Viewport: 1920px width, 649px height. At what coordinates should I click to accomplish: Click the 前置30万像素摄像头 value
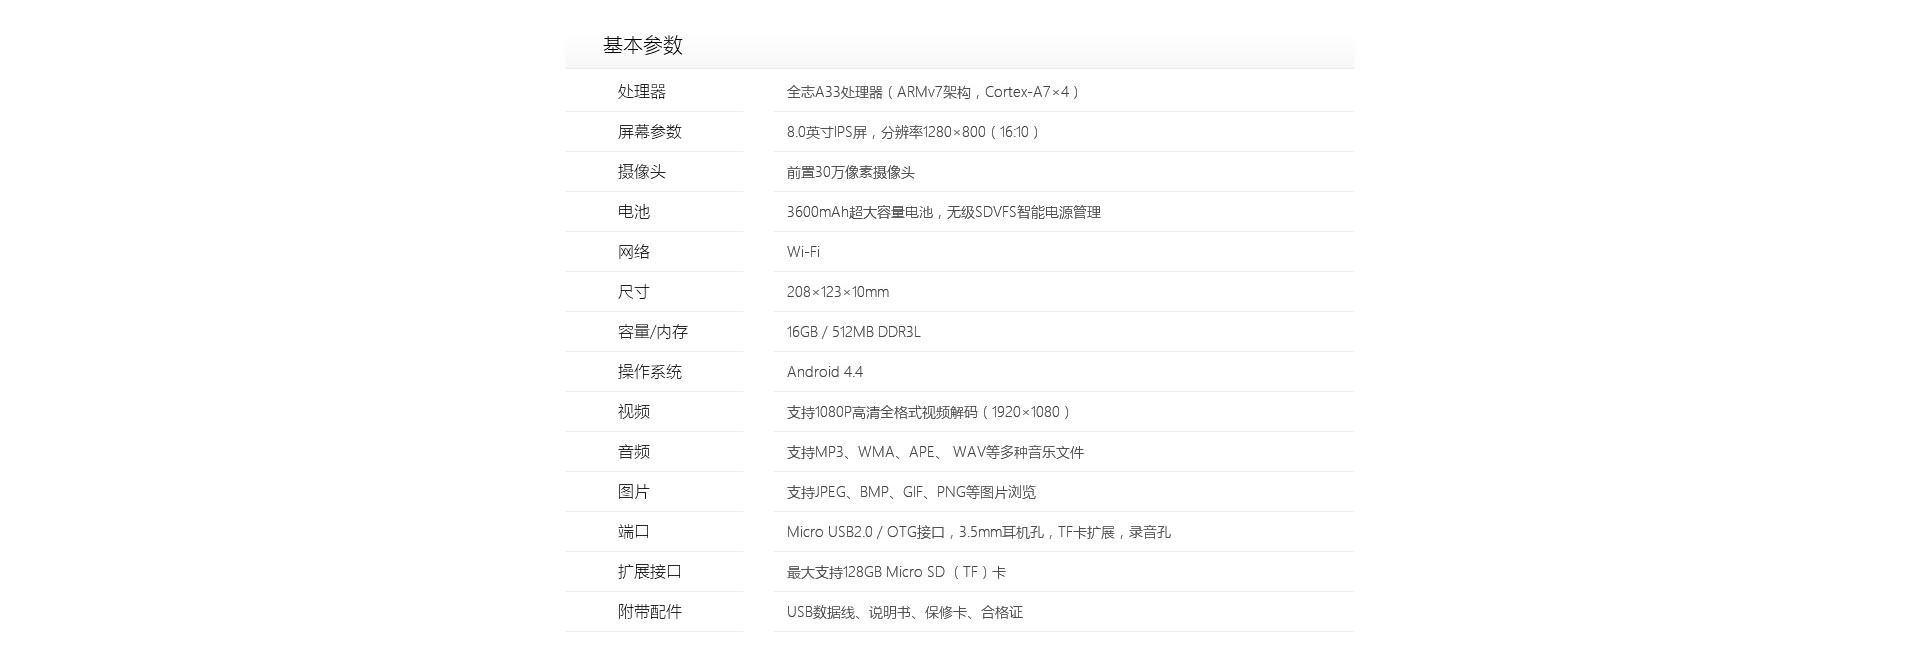850,172
